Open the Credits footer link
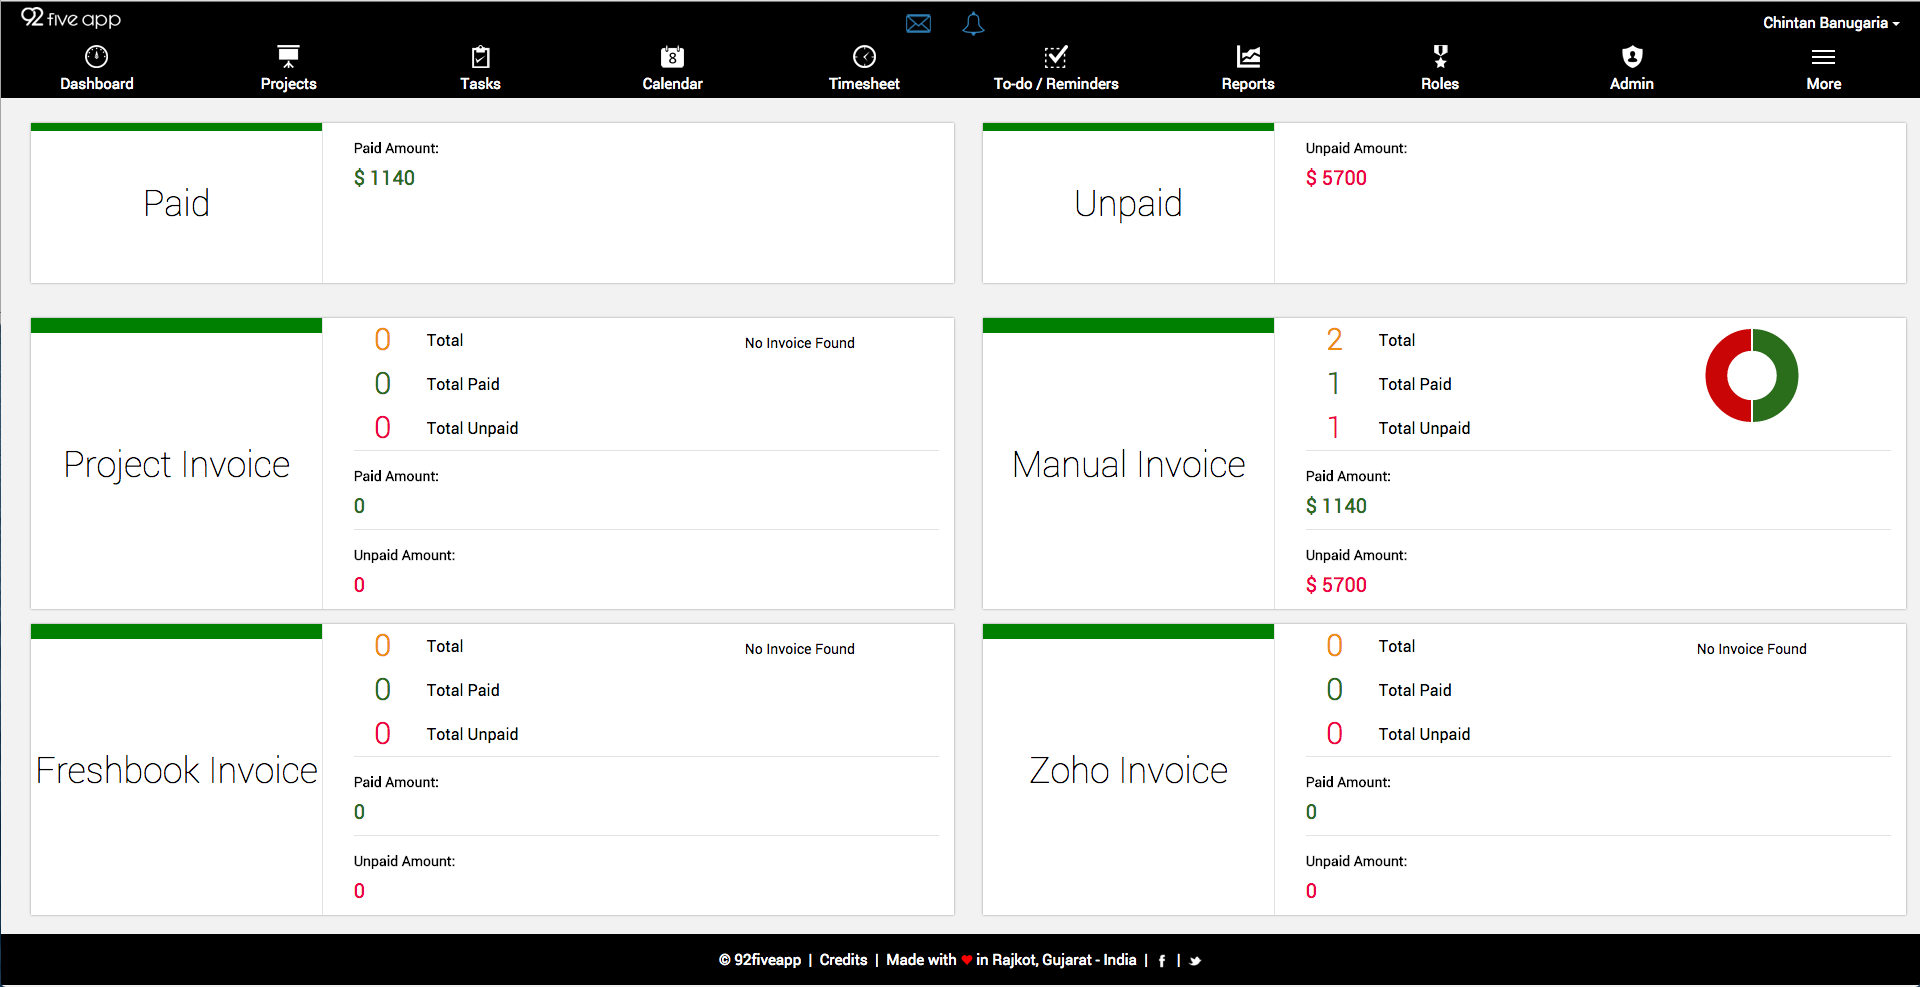The width and height of the screenshot is (1920, 987). coord(843,960)
